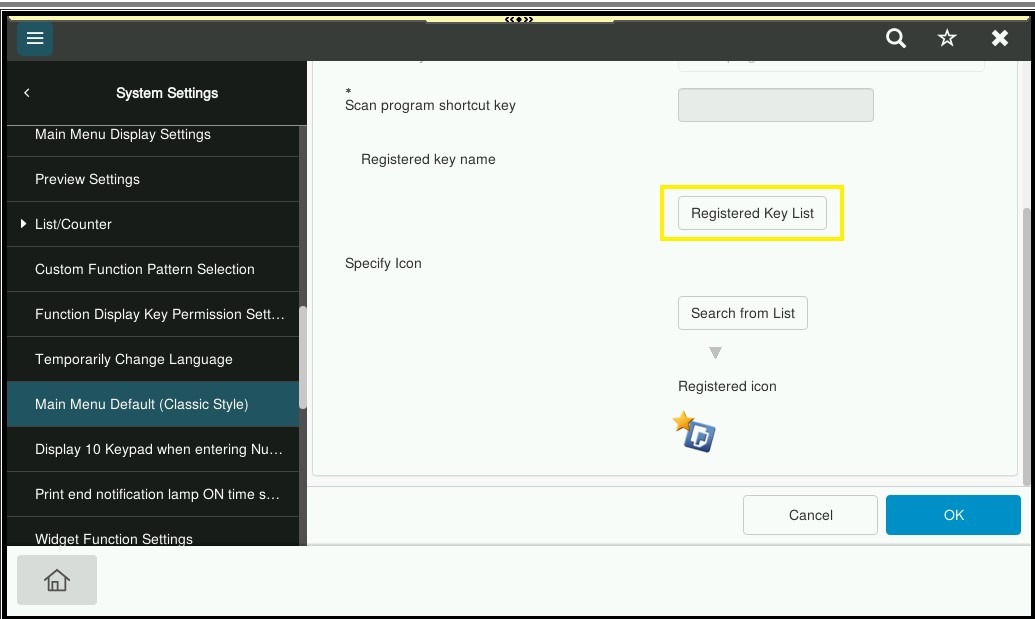Screen dimensions: 1035x619
Task: Open Widget Function Settings
Action: tap(114, 538)
